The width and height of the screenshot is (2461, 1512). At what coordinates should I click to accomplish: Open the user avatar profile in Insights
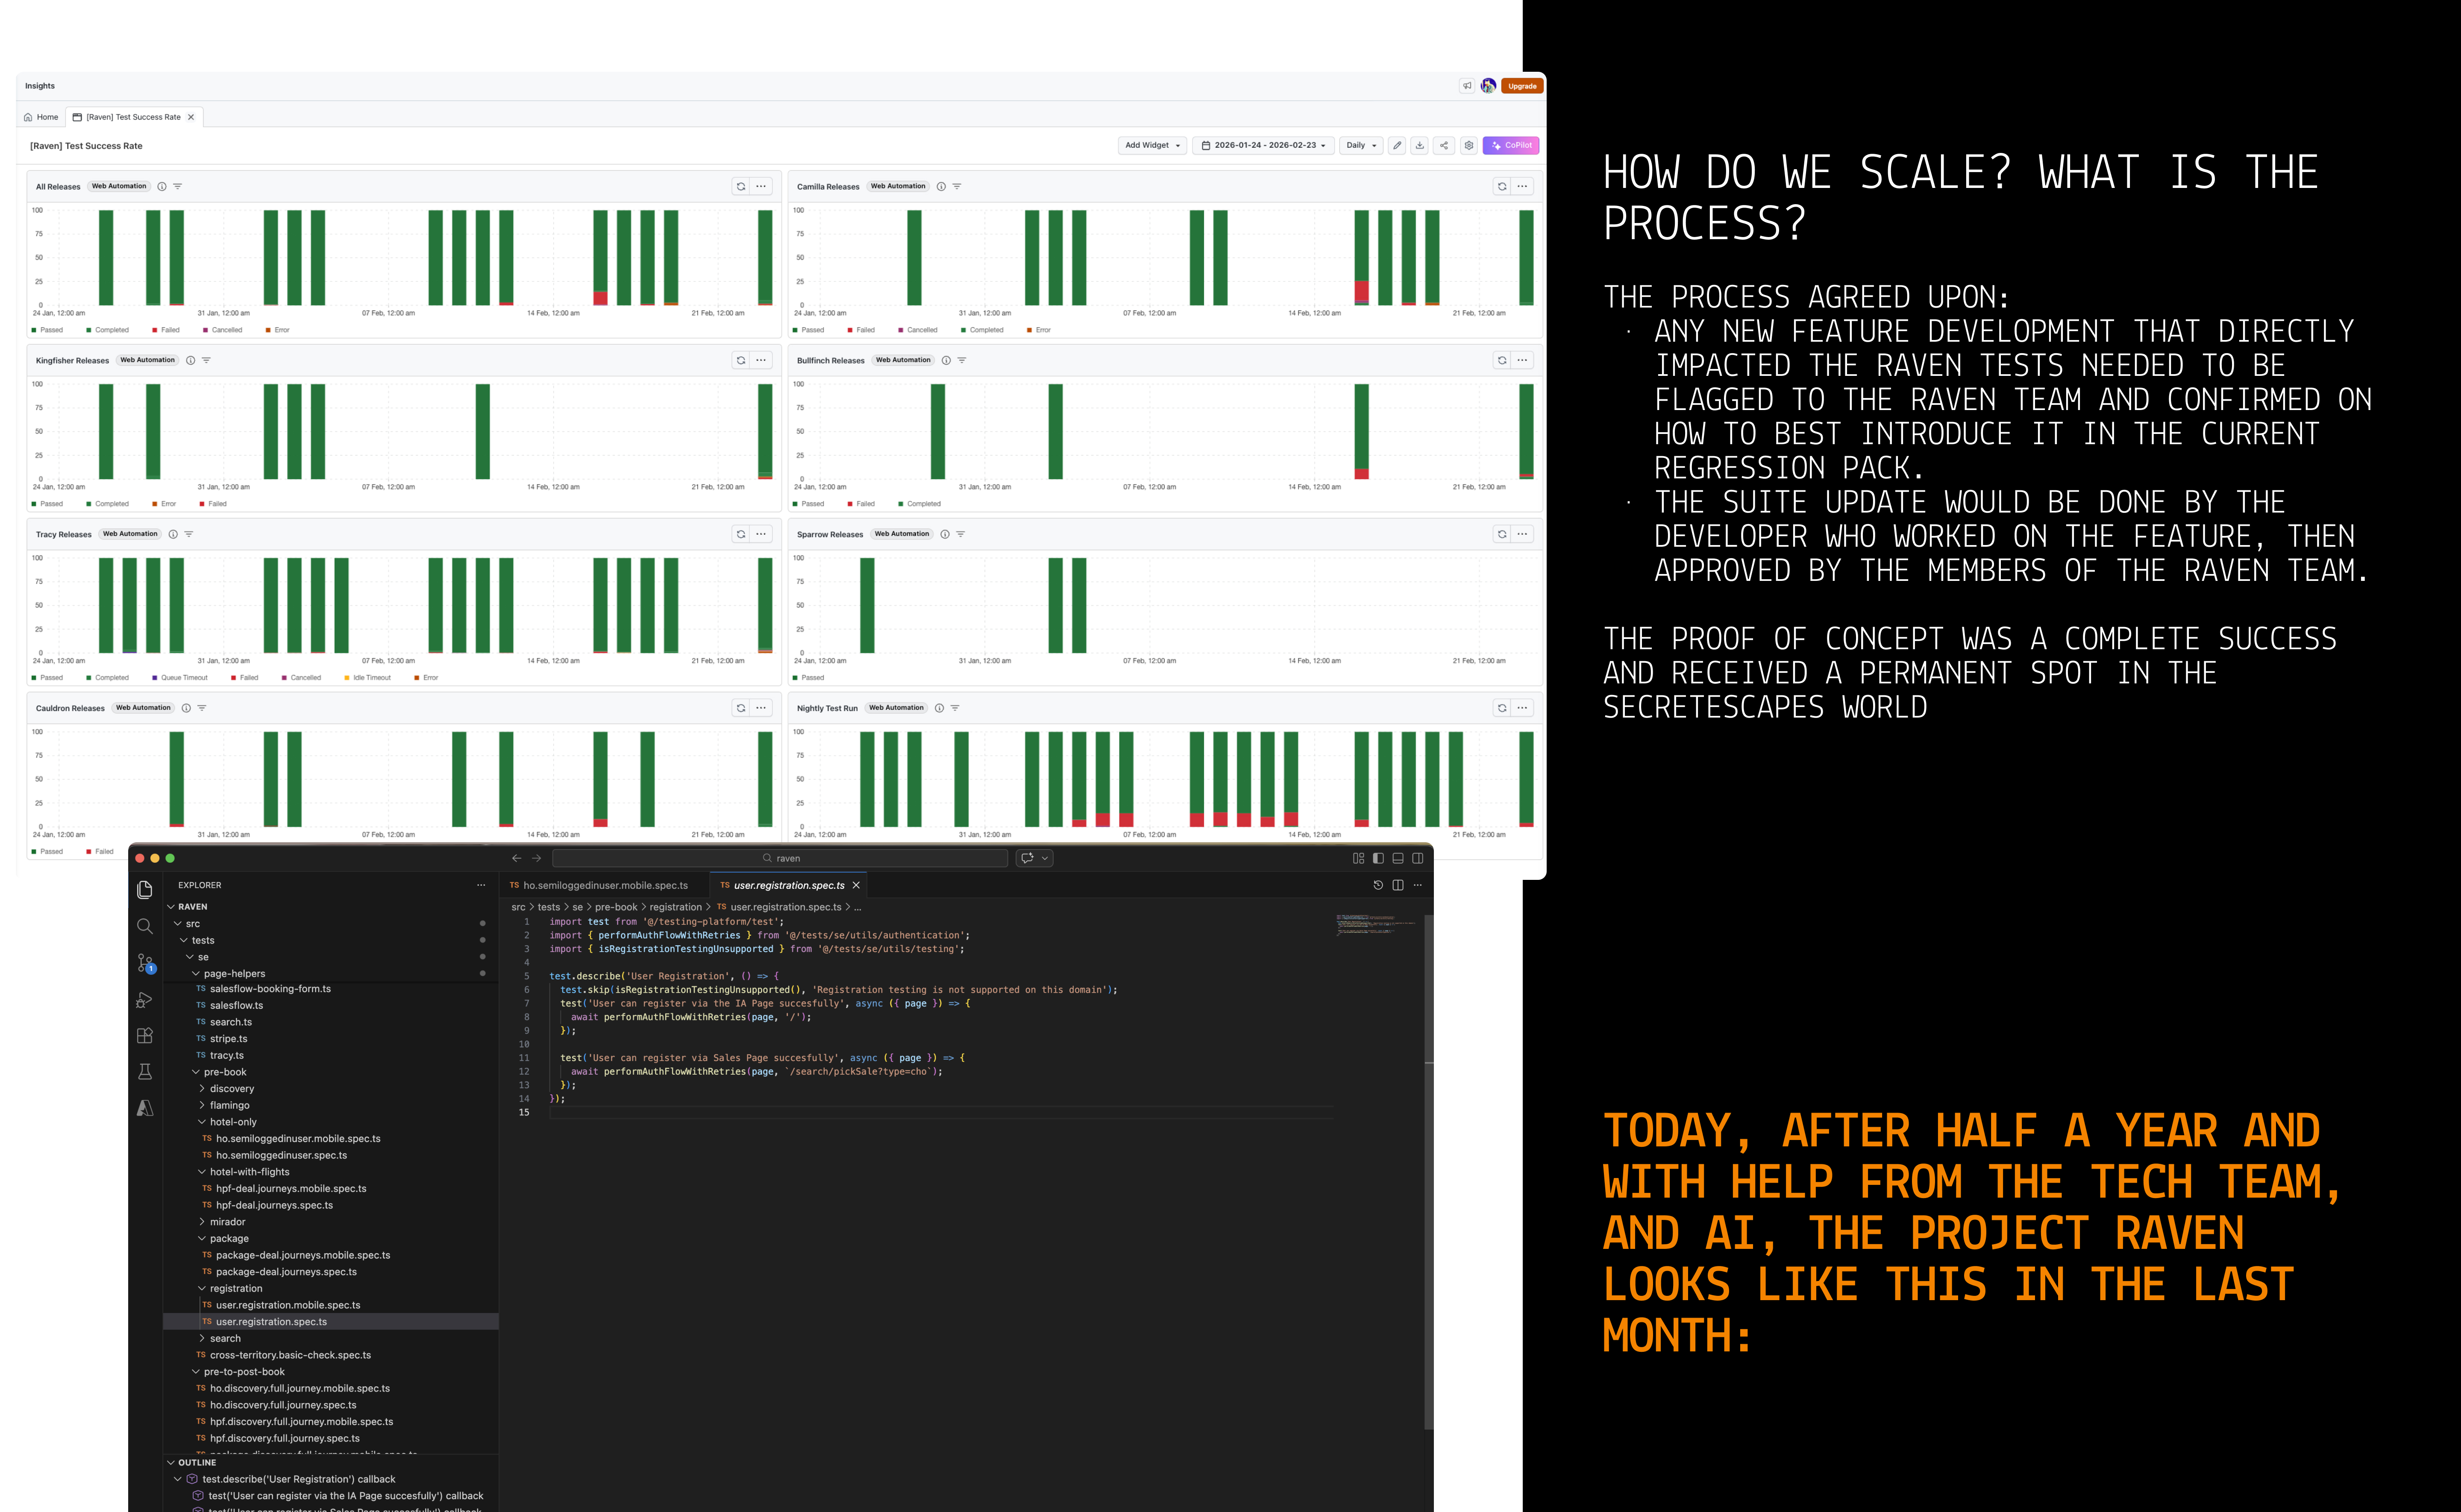click(x=1489, y=86)
